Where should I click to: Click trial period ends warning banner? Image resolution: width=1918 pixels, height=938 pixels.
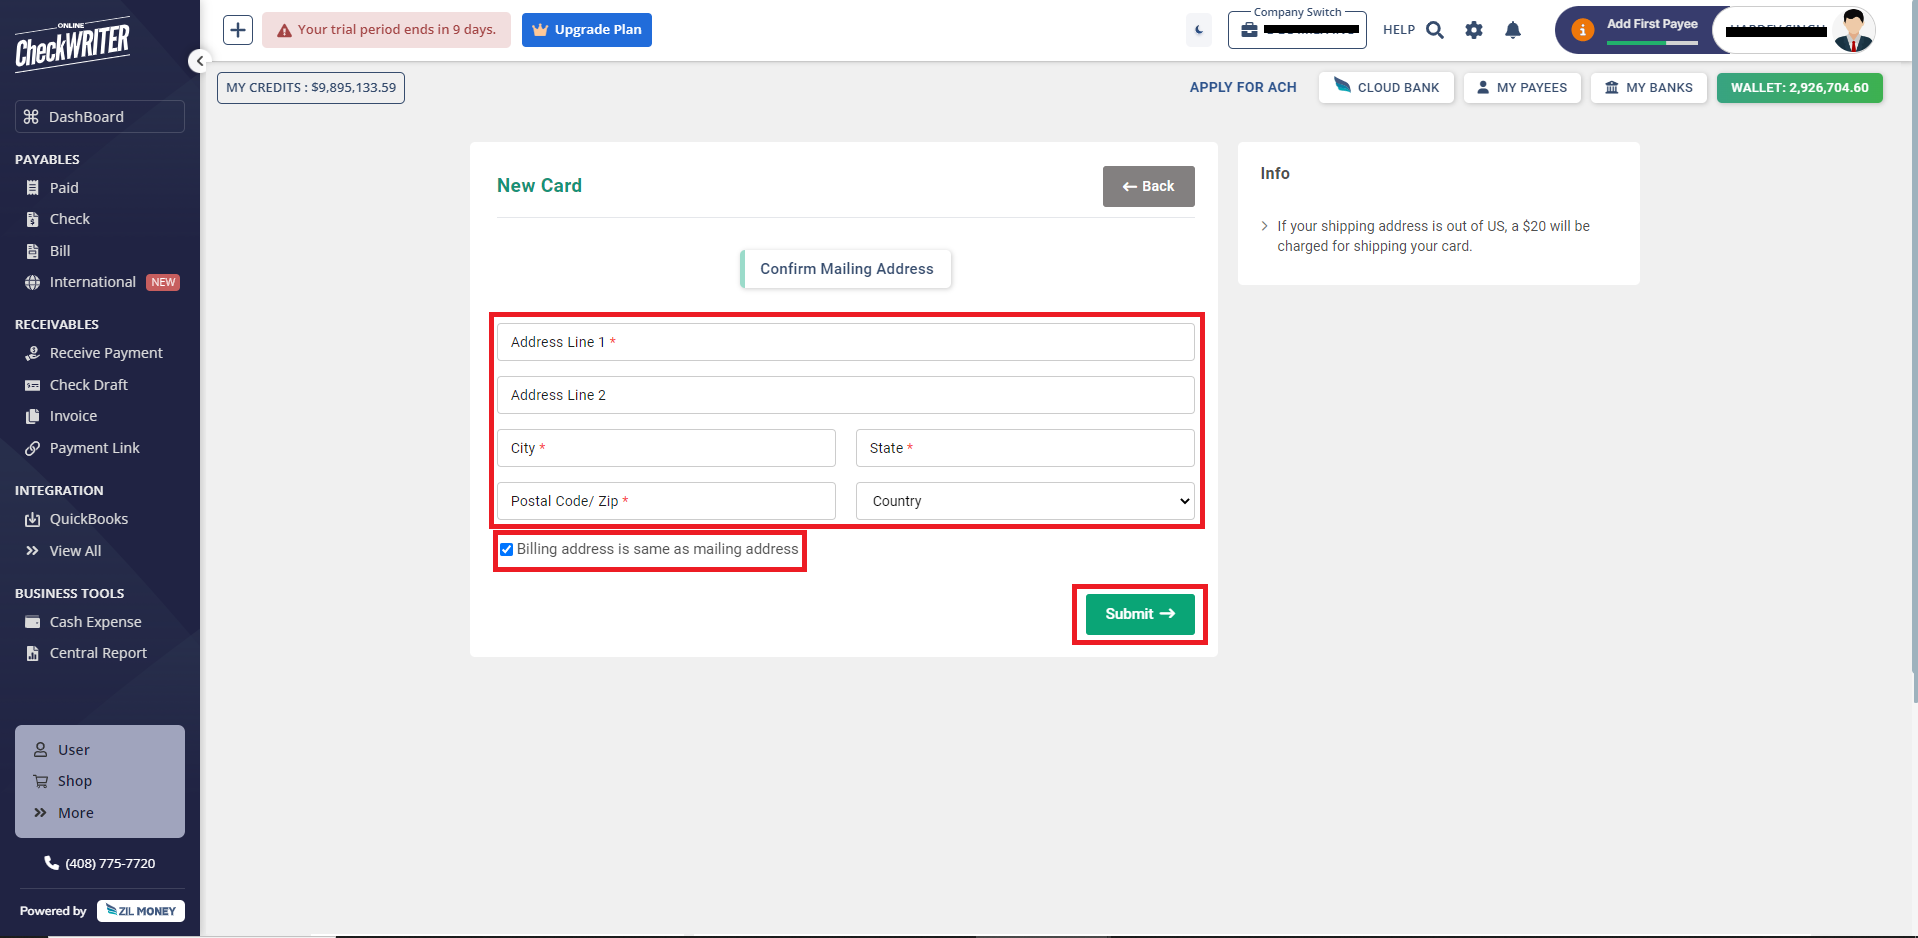[x=386, y=30]
